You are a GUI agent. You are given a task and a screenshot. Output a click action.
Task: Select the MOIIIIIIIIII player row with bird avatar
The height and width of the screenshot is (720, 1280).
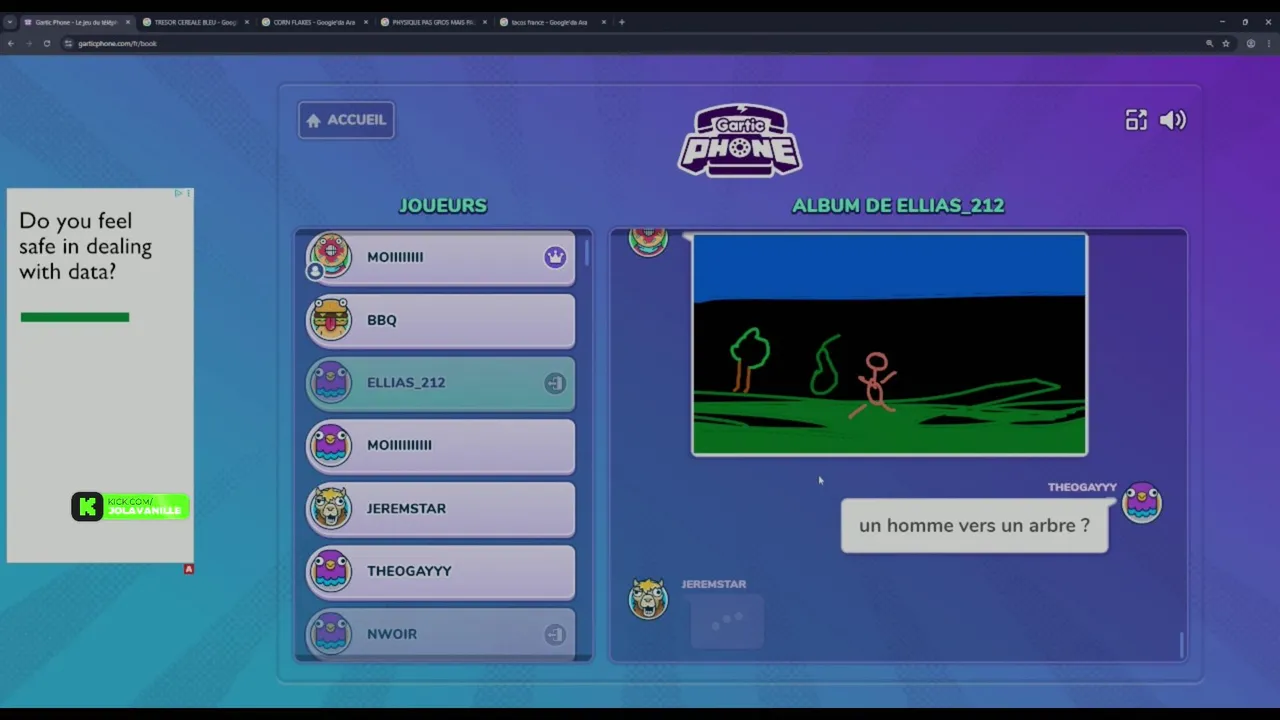(x=440, y=445)
